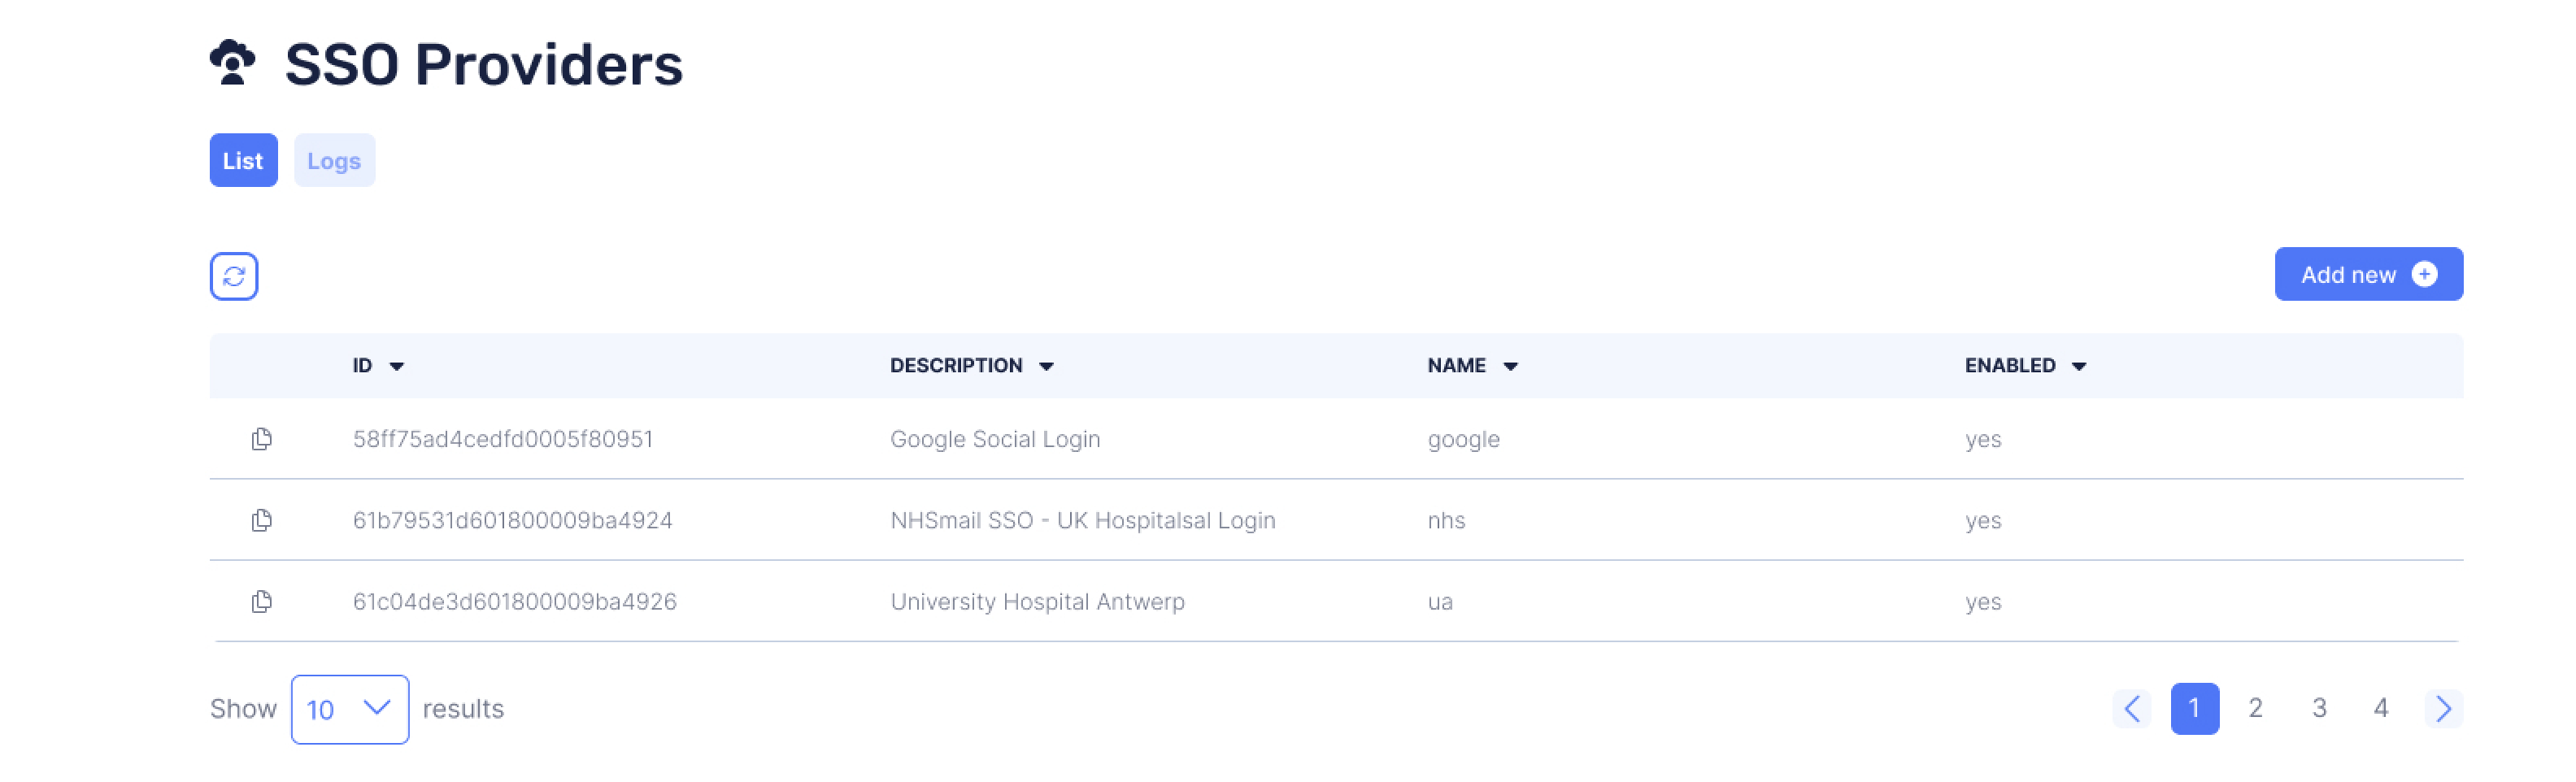Screen dimensions: 2576x782
Task: Go to the previous page arrow
Action: pyautogui.click(x=2131, y=709)
